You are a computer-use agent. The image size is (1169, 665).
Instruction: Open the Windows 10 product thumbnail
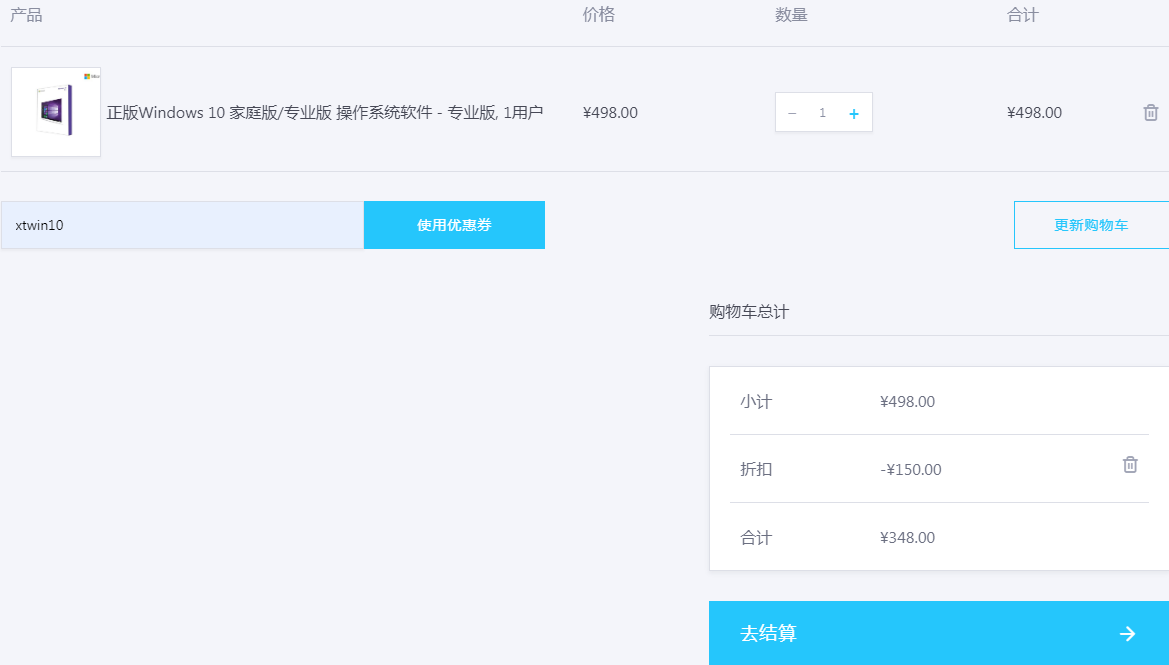coord(56,112)
